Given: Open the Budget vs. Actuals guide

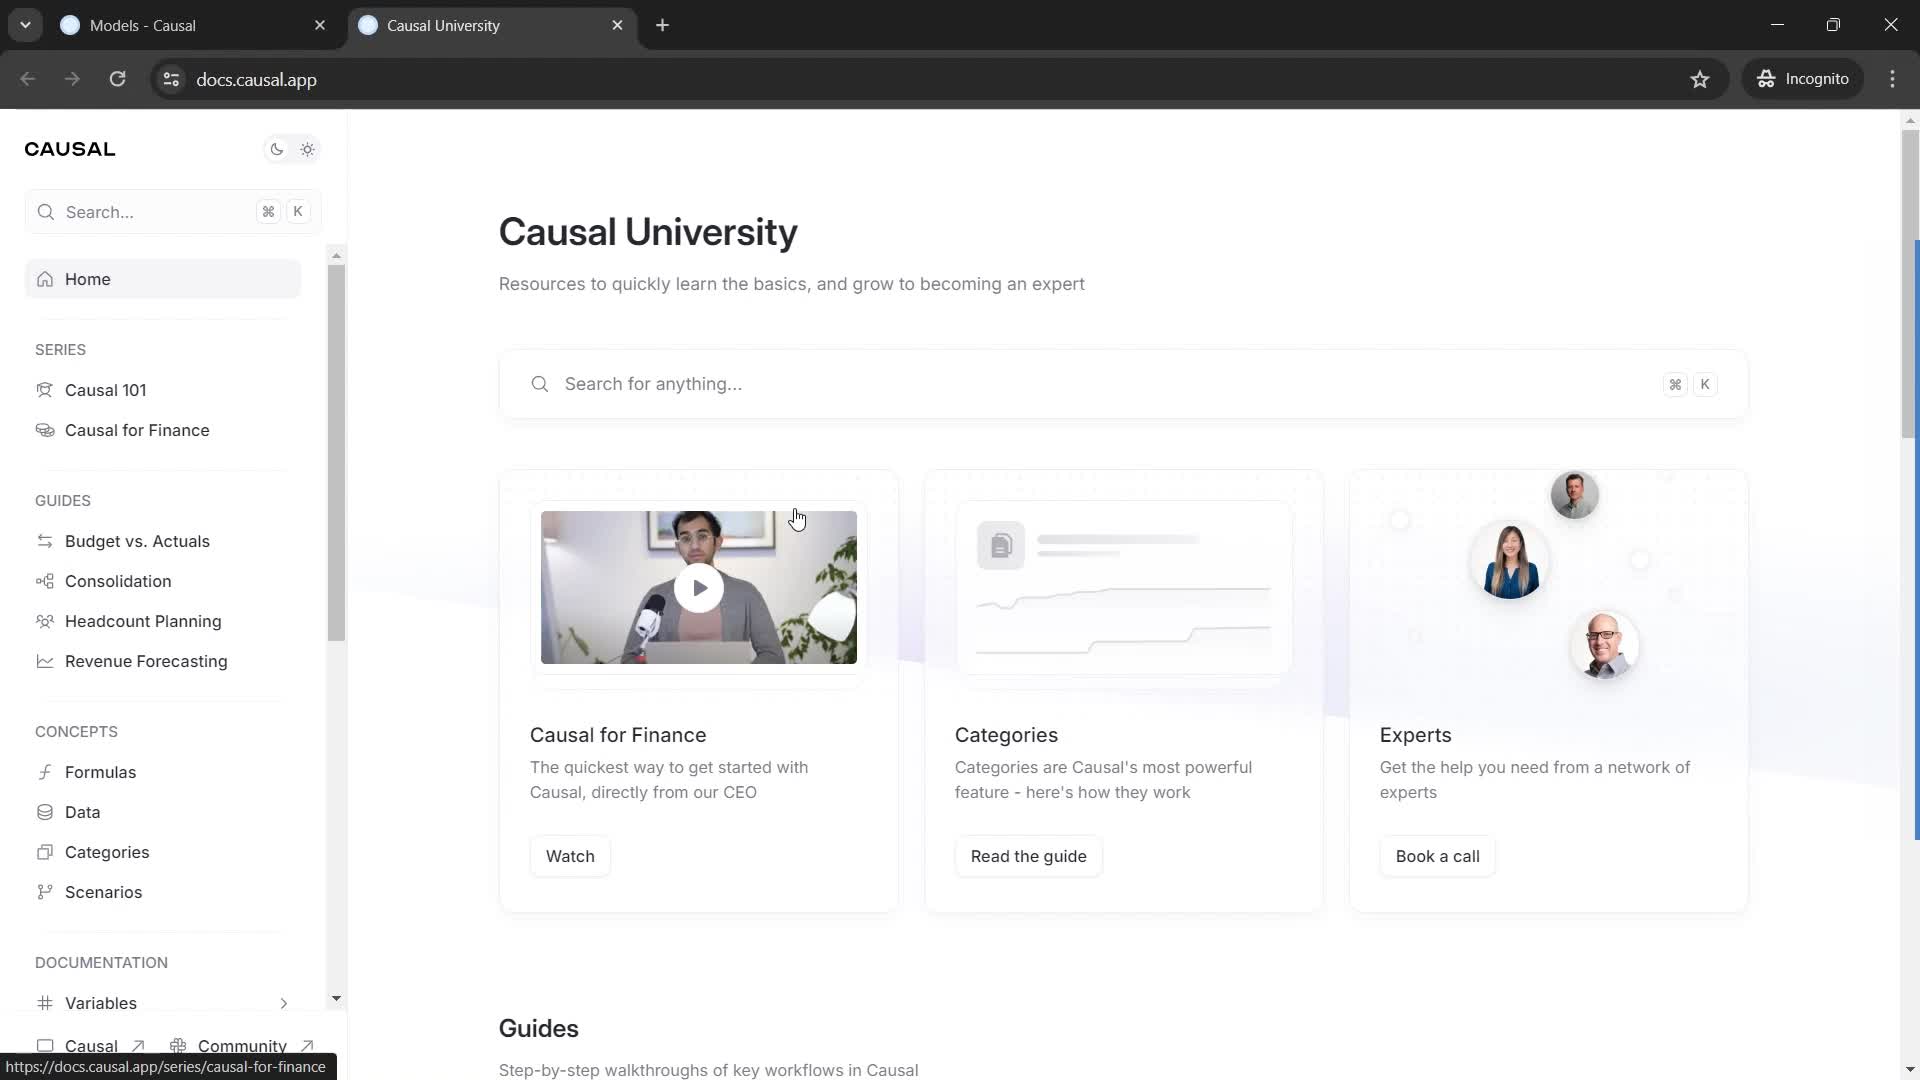Looking at the screenshot, I should coord(137,541).
